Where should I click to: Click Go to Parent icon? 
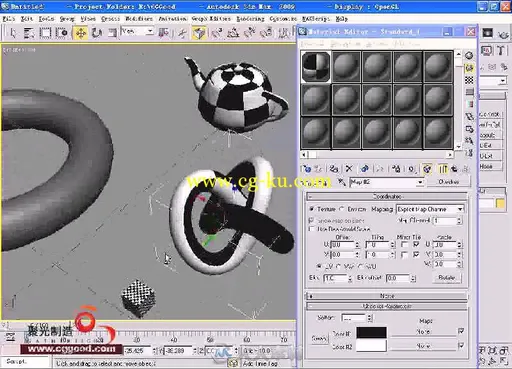pos(455,169)
